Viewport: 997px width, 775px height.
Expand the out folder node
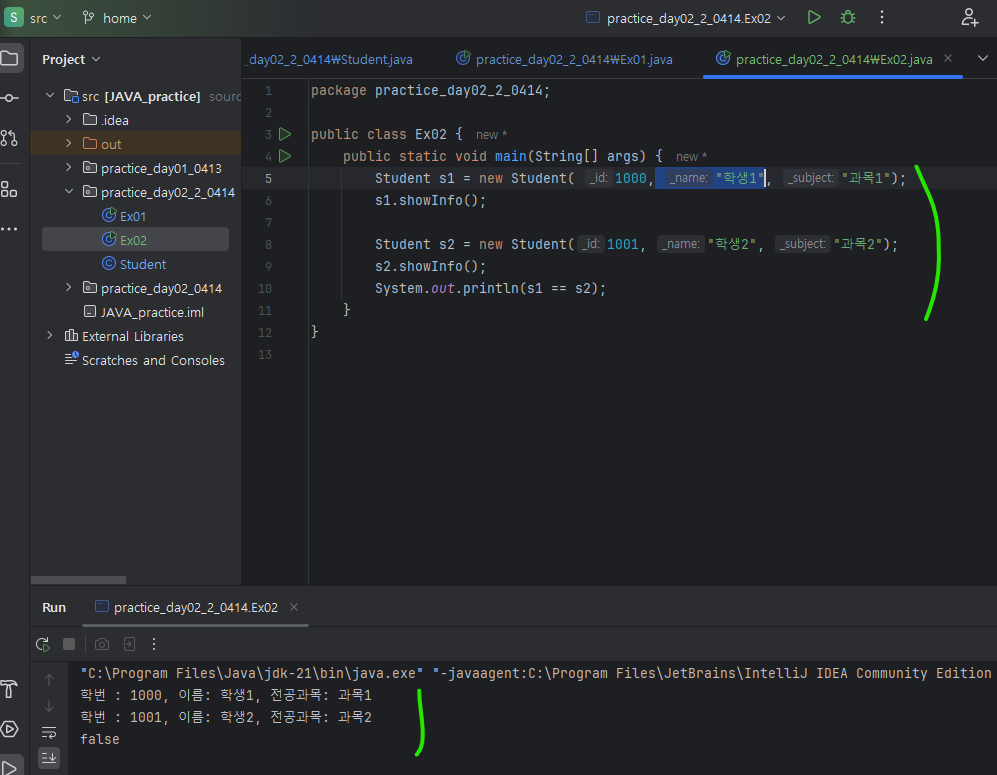69,143
